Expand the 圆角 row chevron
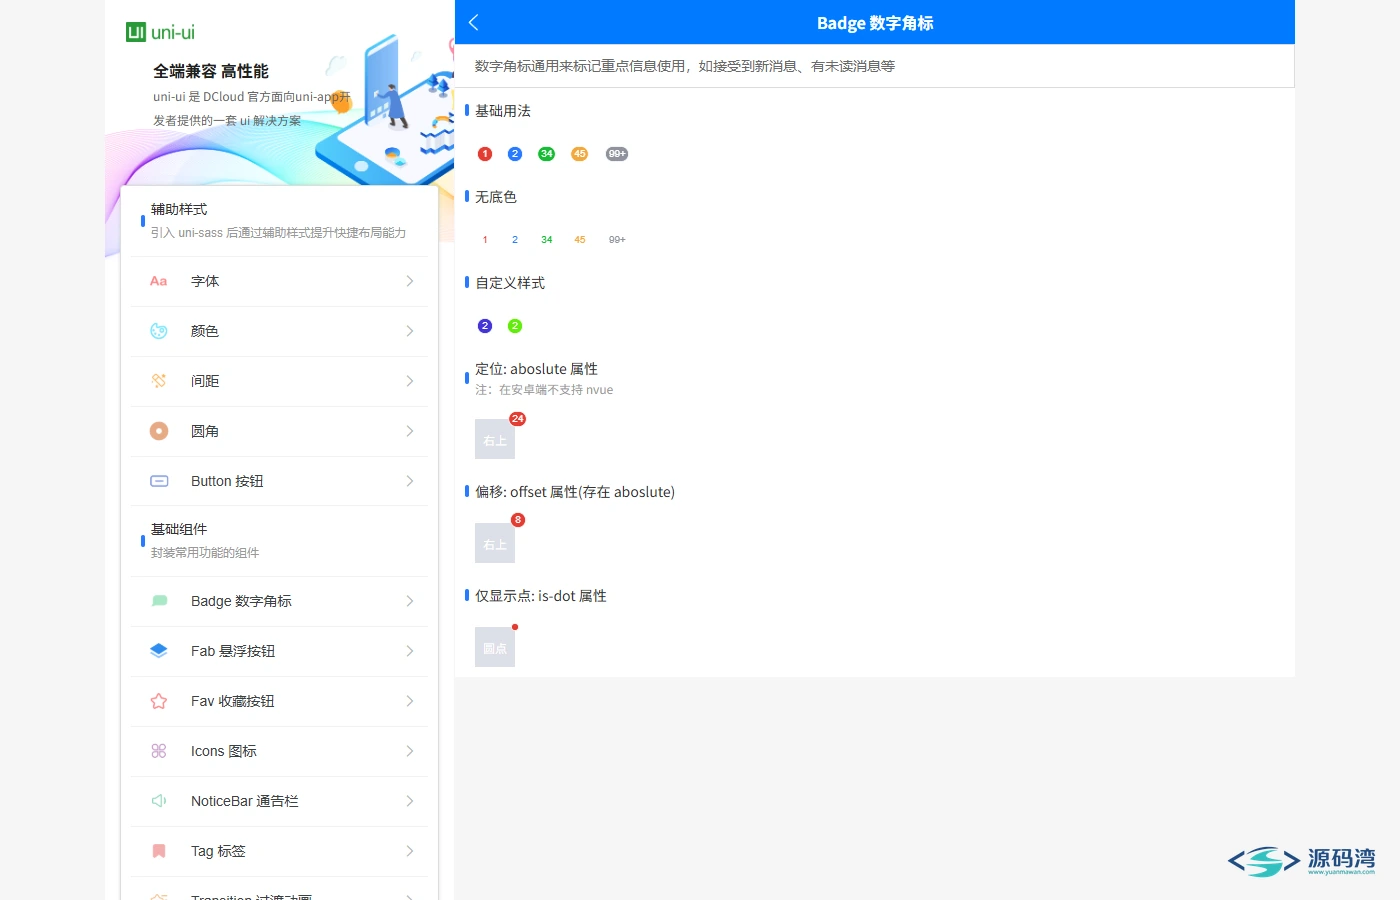The width and height of the screenshot is (1400, 900). coord(410,431)
